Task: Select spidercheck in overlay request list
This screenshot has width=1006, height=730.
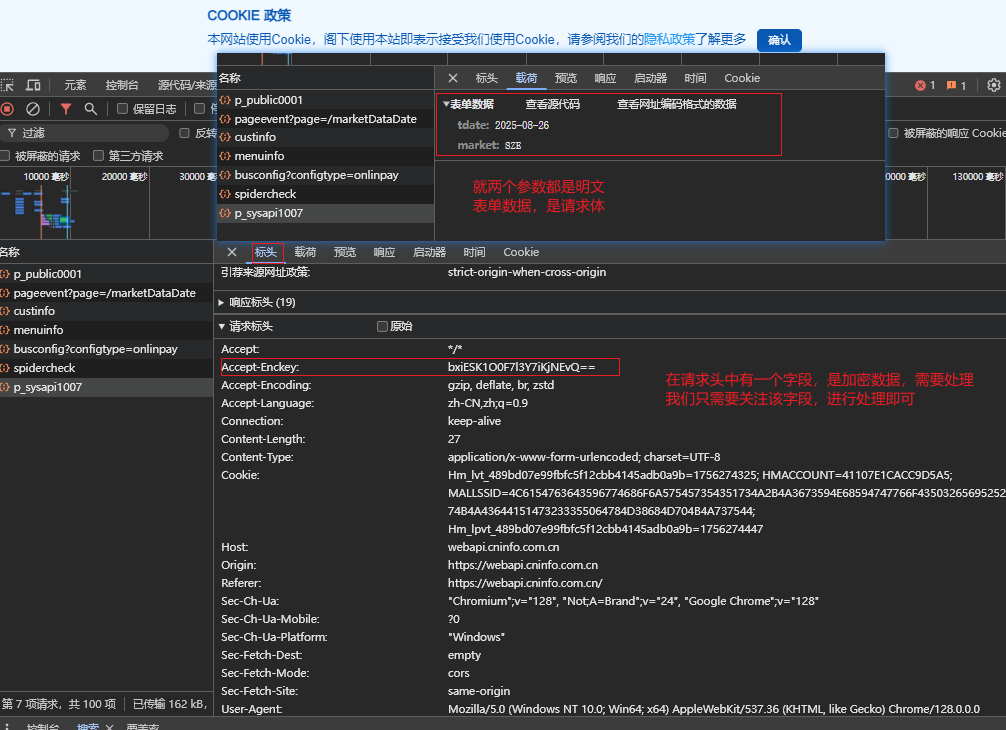Action: click(x=326, y=194)
